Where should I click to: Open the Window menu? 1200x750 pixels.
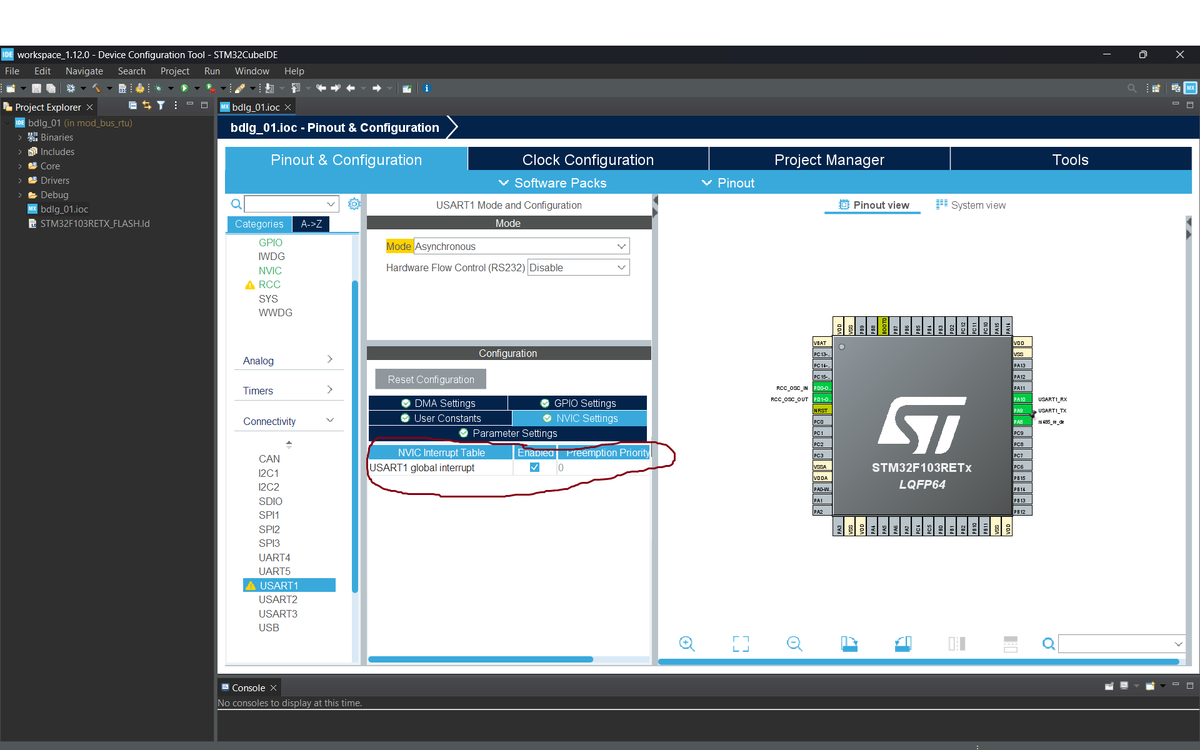(x=252, y=71)
